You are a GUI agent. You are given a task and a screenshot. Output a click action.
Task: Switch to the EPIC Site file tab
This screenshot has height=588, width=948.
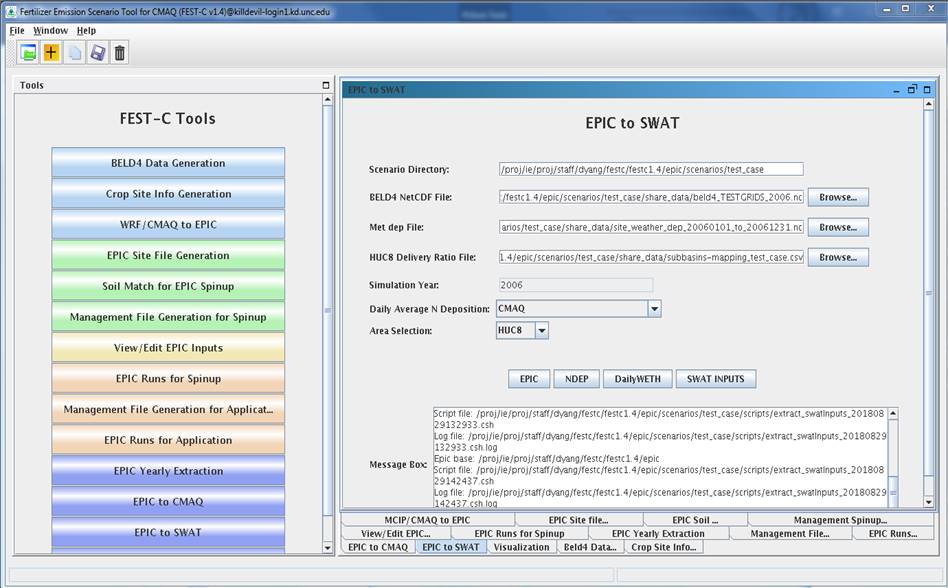tap(579, 520)
